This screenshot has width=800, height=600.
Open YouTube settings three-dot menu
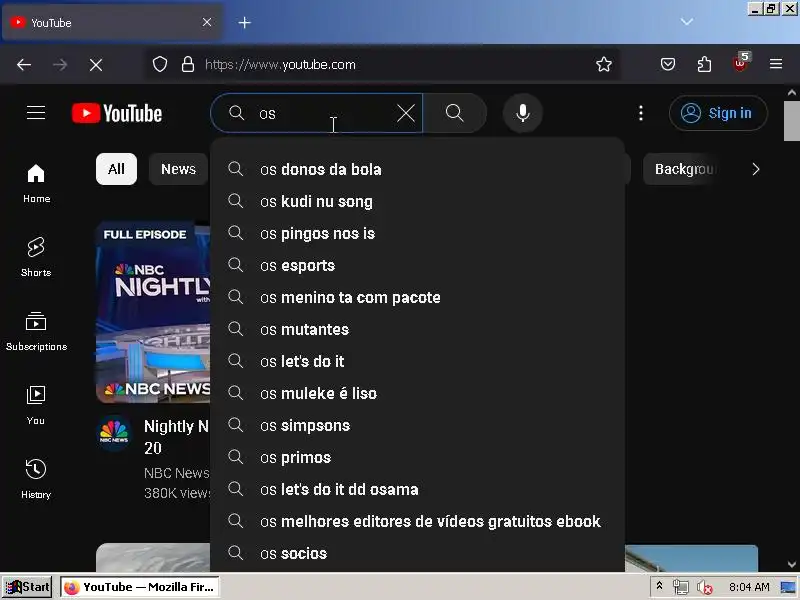pyautogui.click(x=641, y=113)
